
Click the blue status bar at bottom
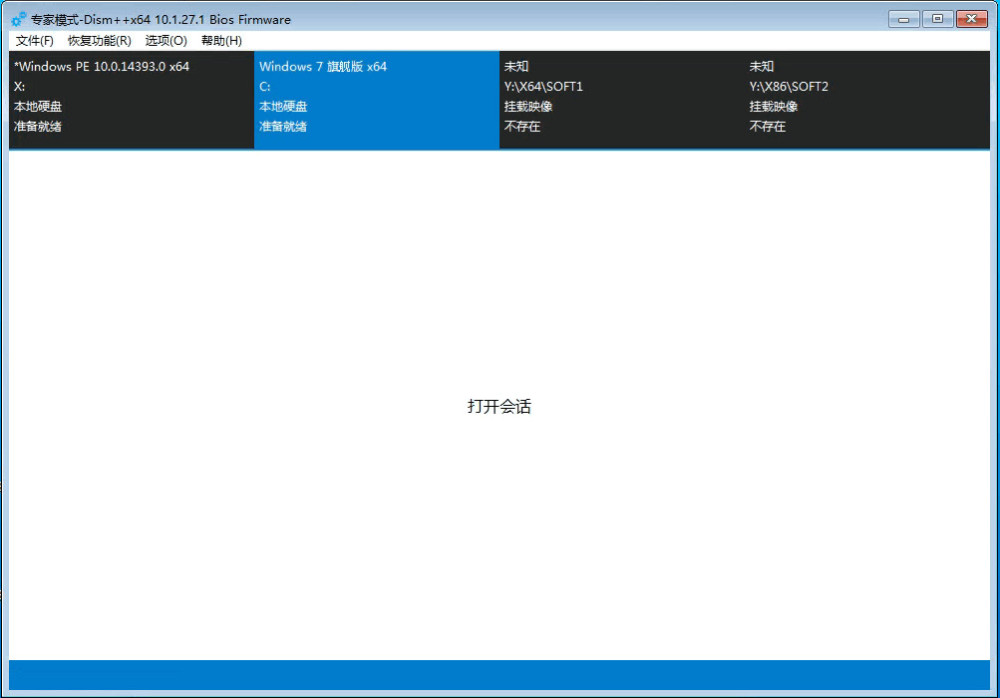coord(499,675)
